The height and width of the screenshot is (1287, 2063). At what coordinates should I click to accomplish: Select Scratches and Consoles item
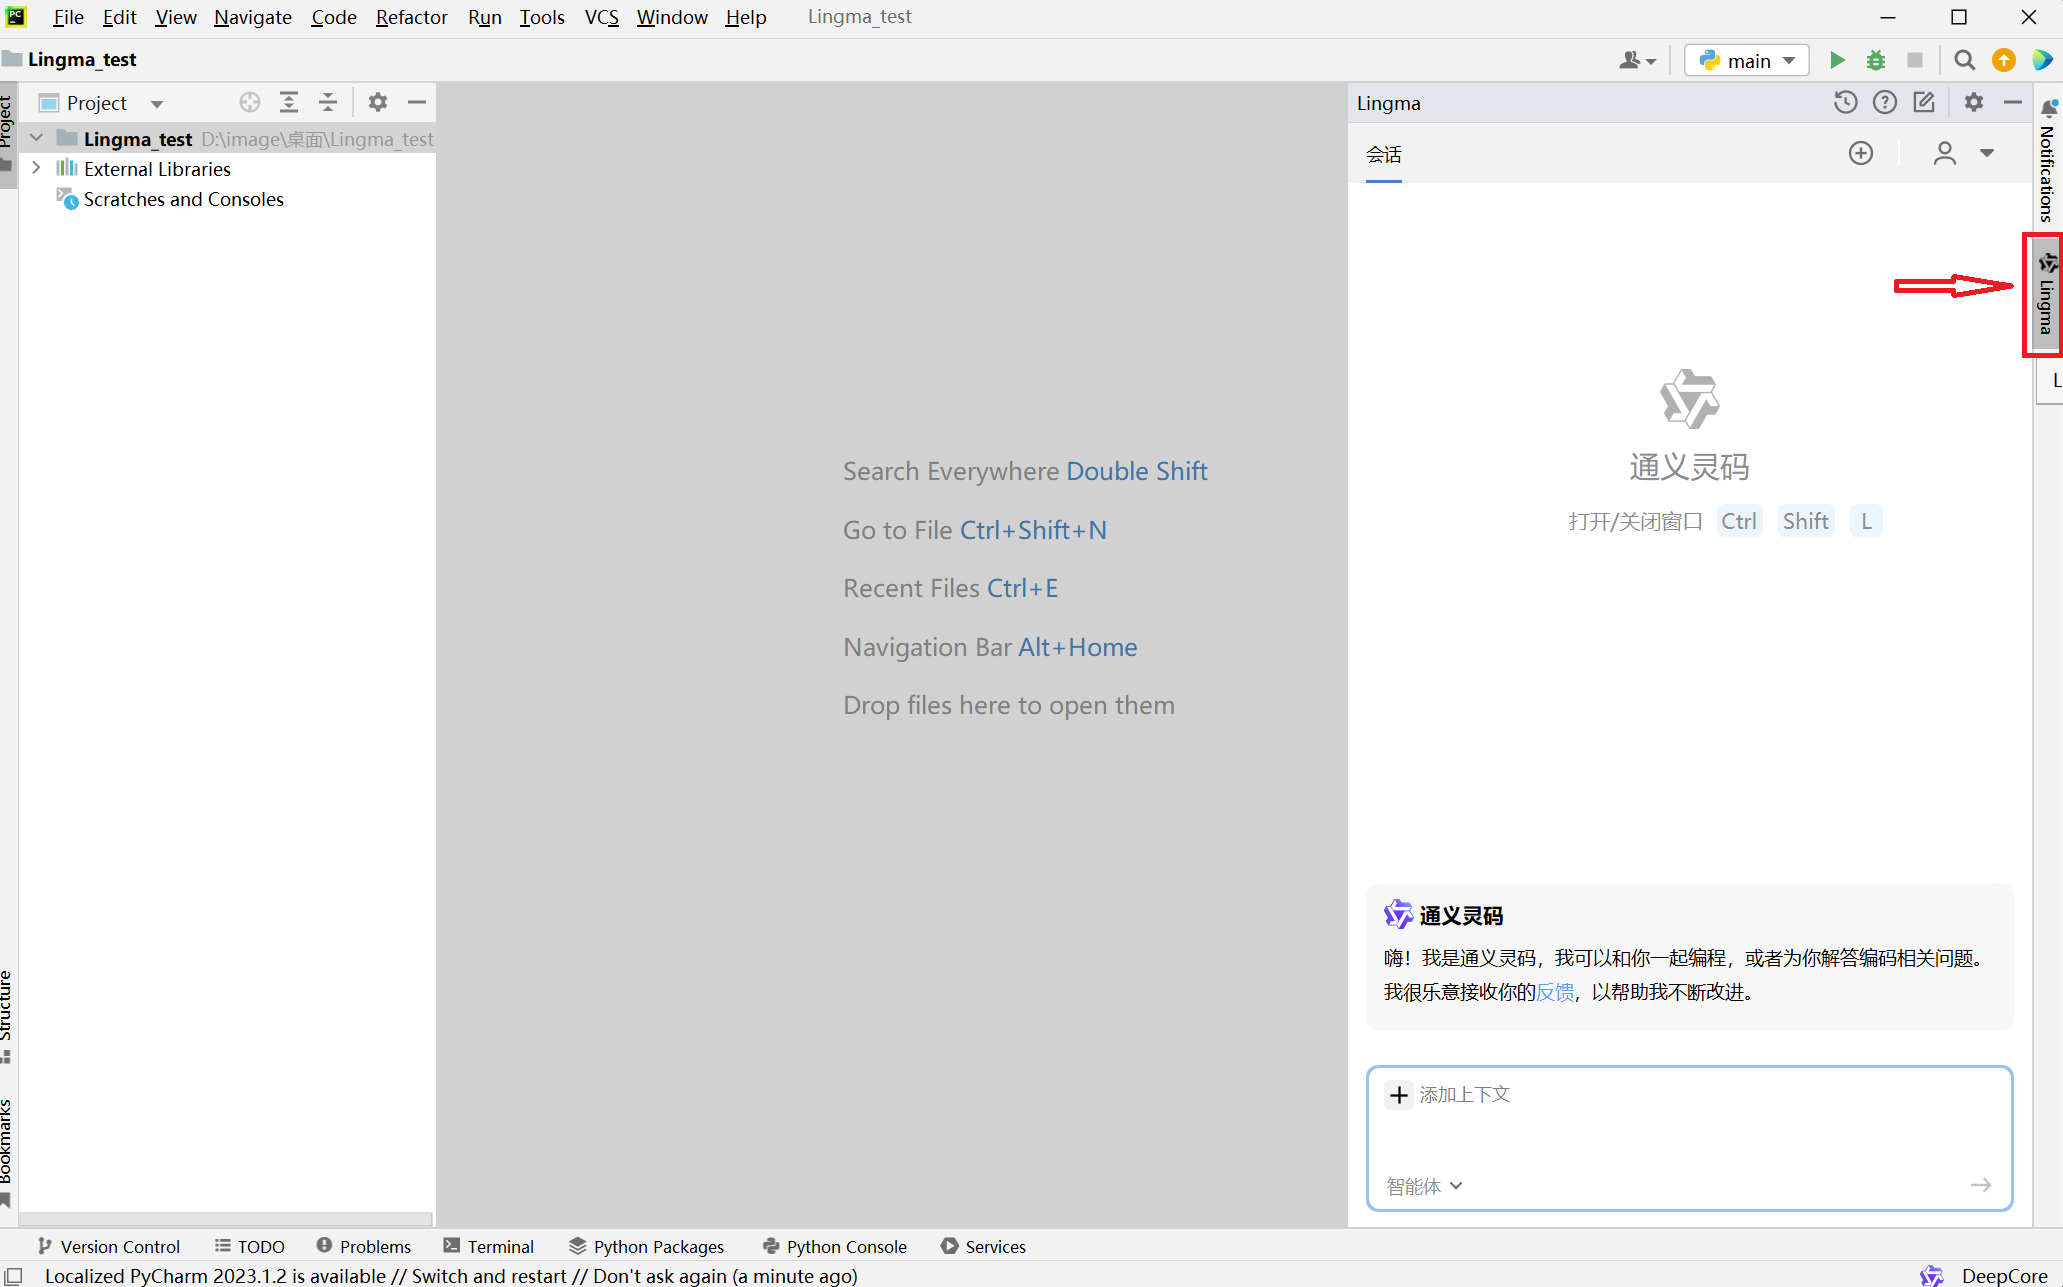coord(183,199)
